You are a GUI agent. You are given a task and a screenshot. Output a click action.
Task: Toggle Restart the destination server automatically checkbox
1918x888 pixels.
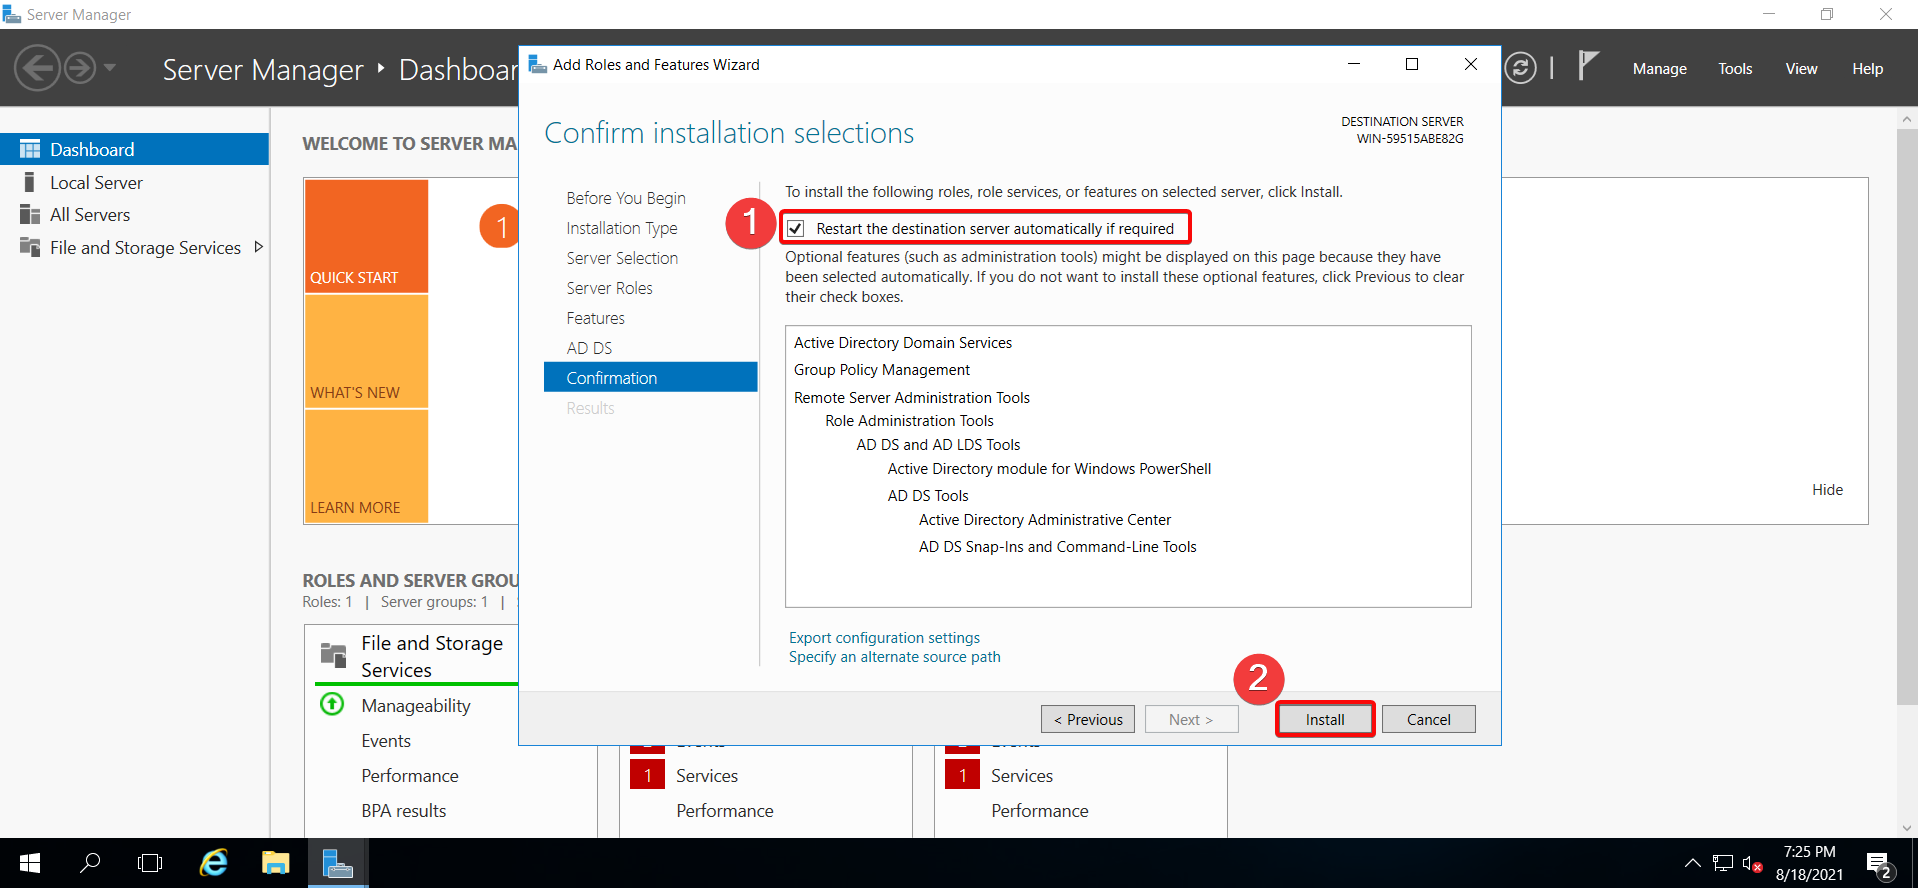[796, 229]
